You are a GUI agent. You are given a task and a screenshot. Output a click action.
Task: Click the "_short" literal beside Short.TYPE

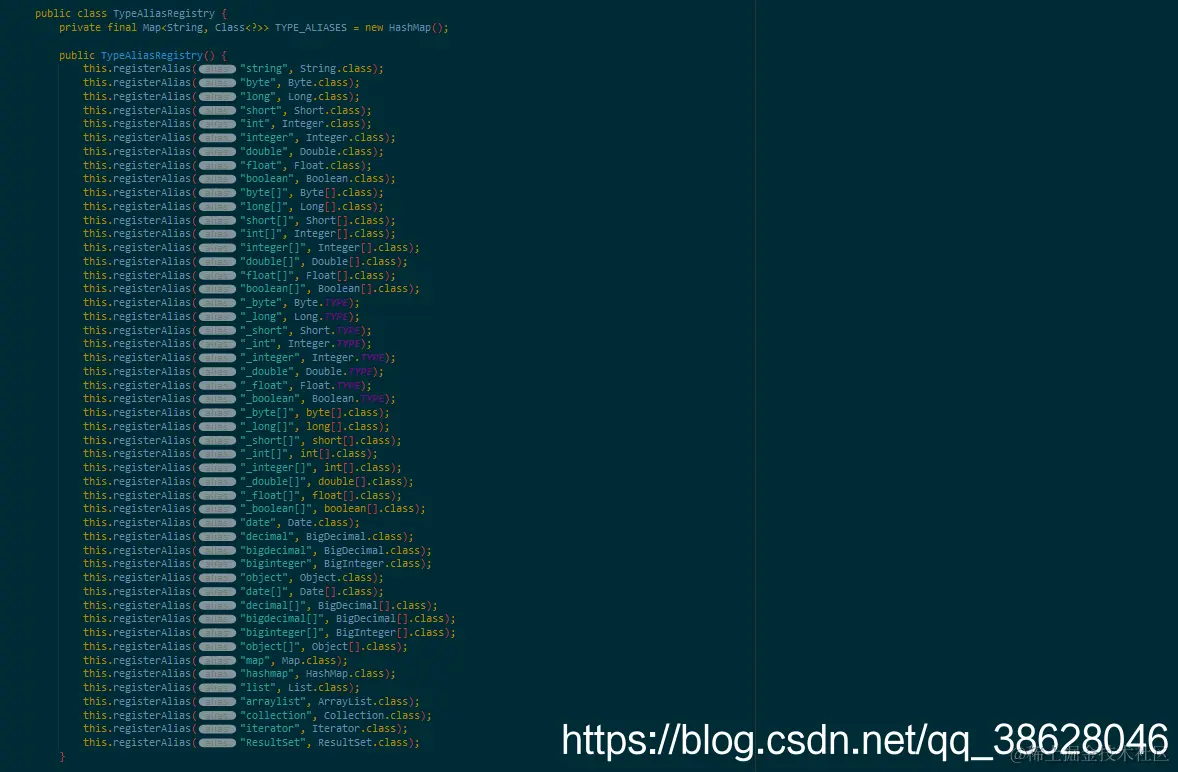pyautogui.click(x=264, y=330)
